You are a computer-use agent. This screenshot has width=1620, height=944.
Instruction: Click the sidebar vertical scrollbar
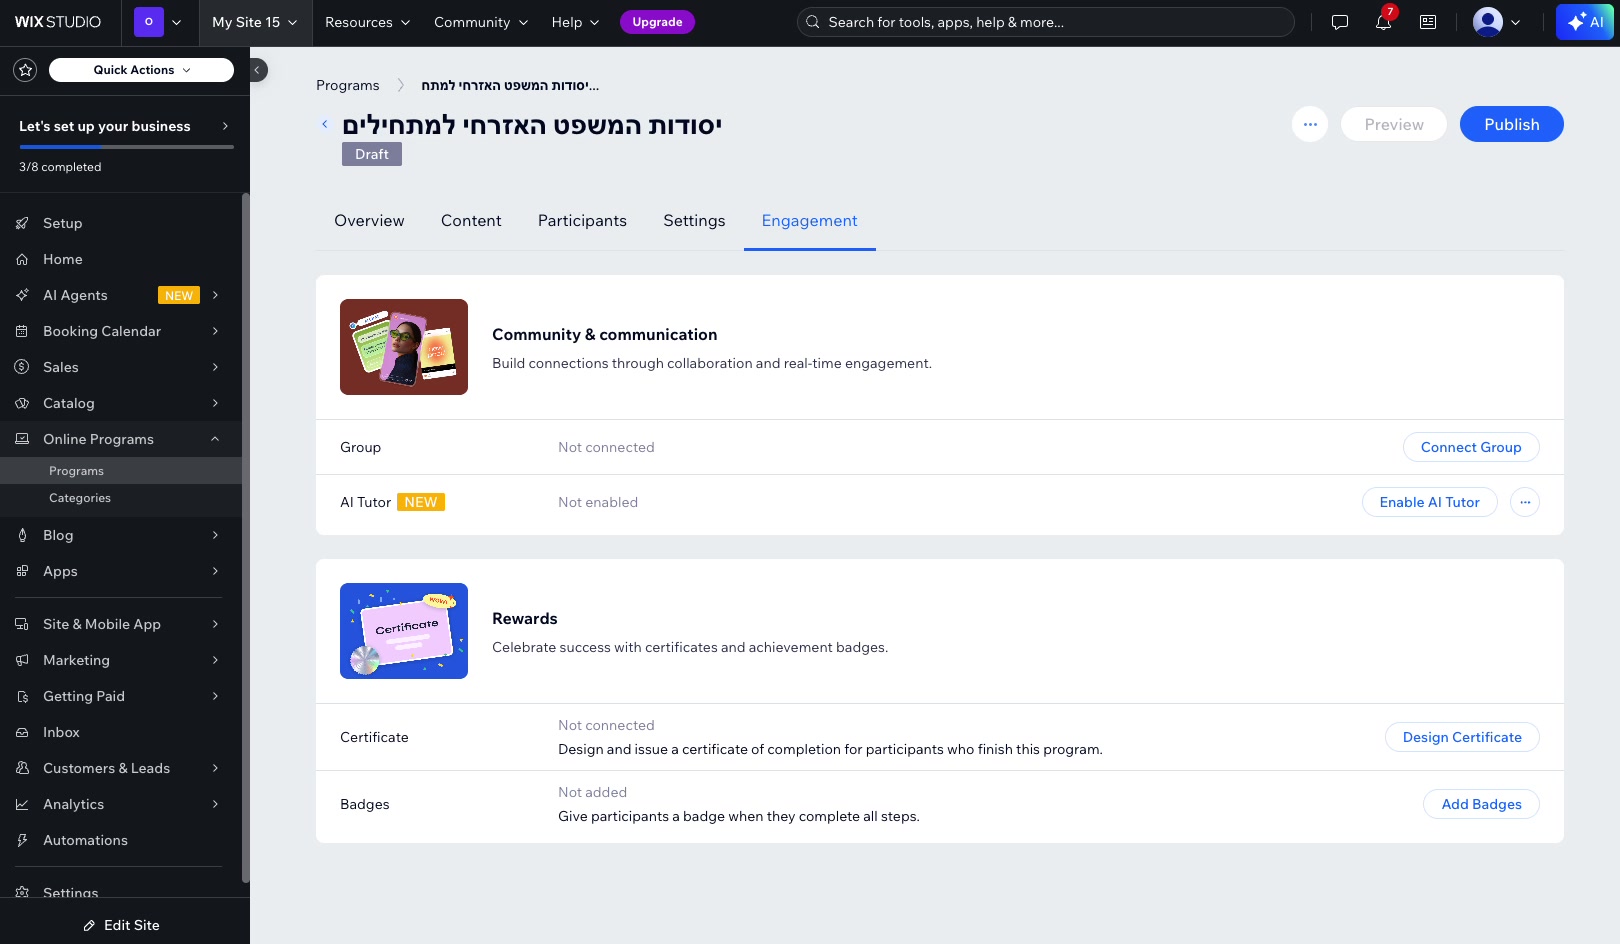(x=246, y=538)
